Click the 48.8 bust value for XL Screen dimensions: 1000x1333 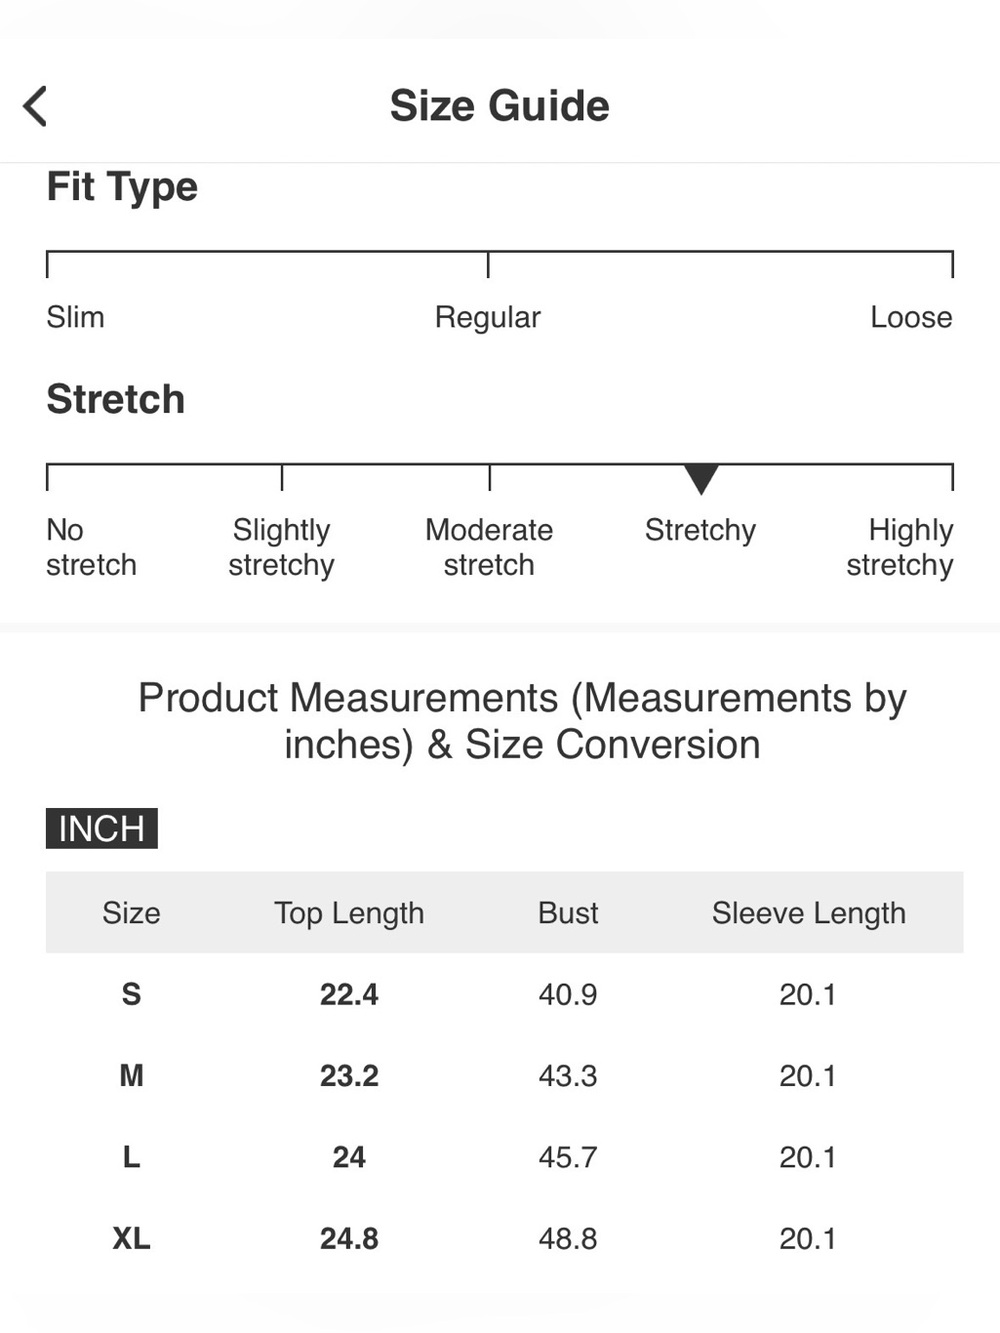(568, 1238)
